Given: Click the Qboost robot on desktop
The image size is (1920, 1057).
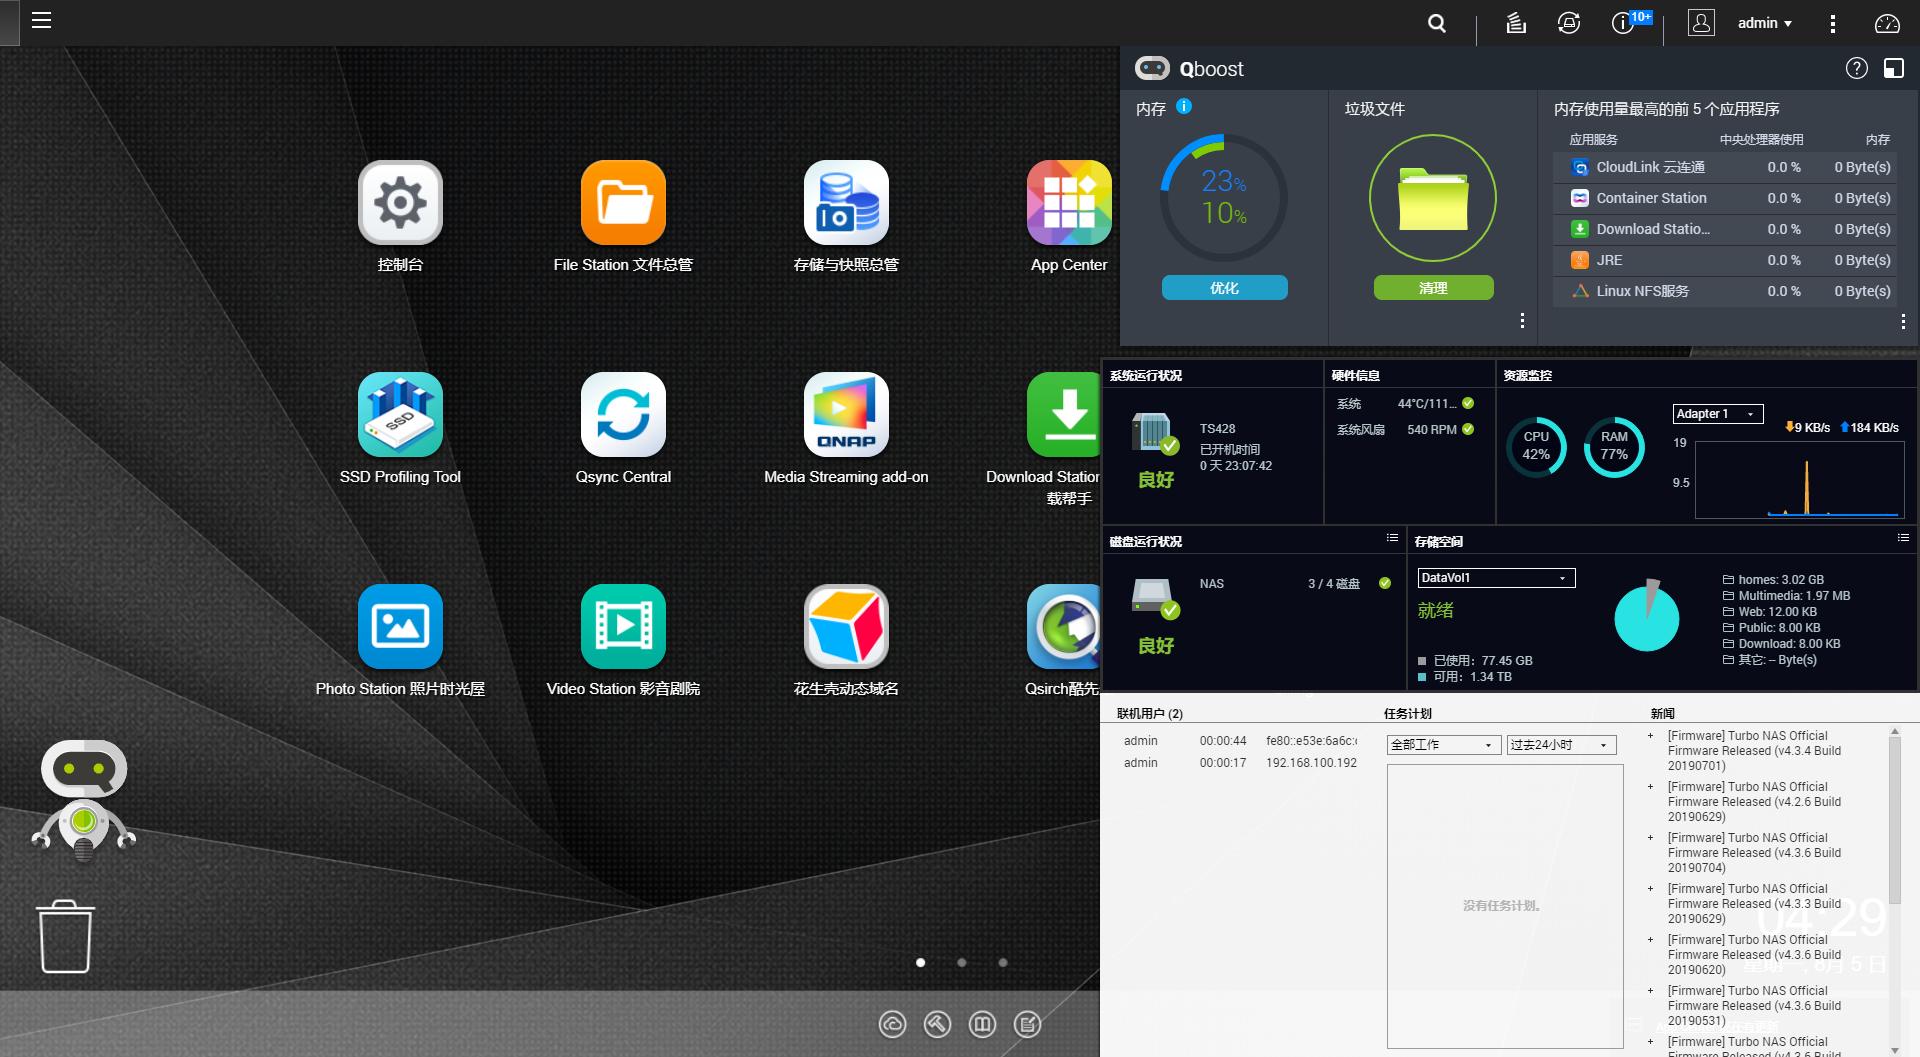Looking at the screenshot, I should [84, 800].
